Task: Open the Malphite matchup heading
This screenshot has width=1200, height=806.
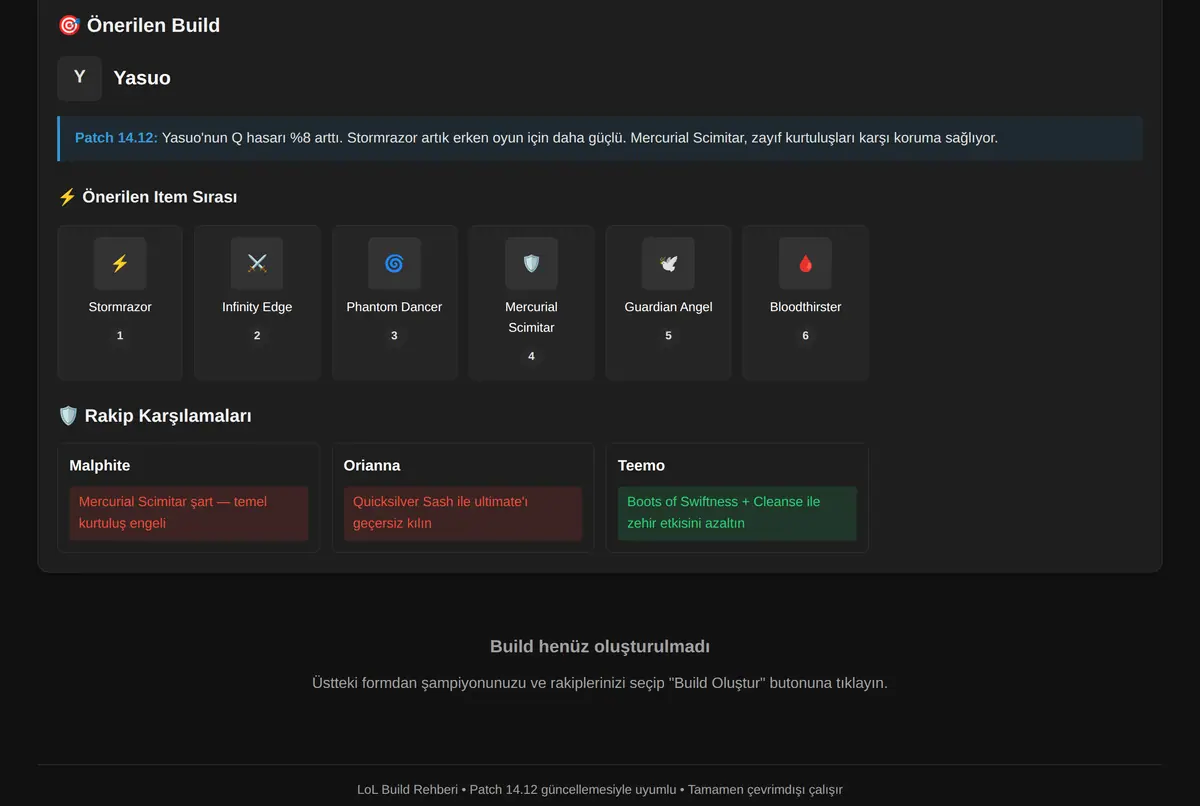Action: point(100,466)
